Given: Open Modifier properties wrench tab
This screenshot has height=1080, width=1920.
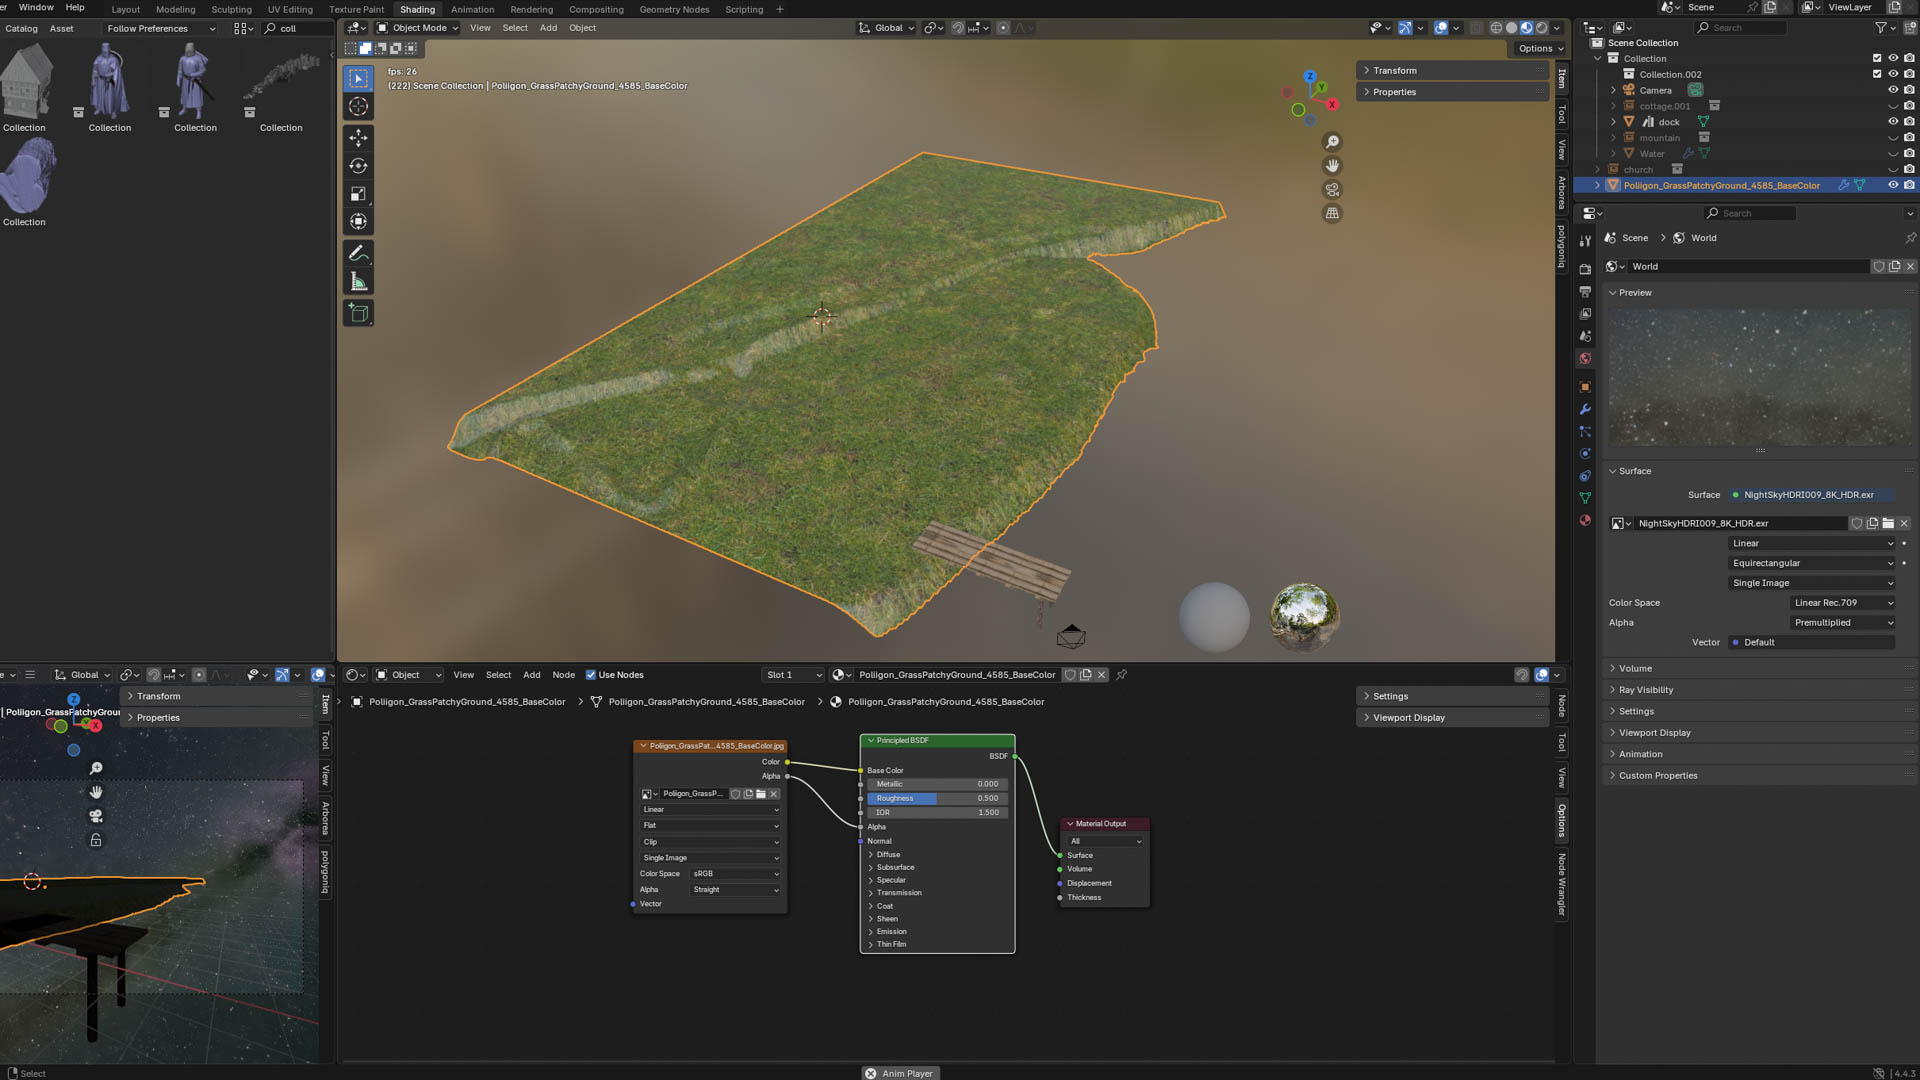Looking at the screenshot, I should 1585,410.
